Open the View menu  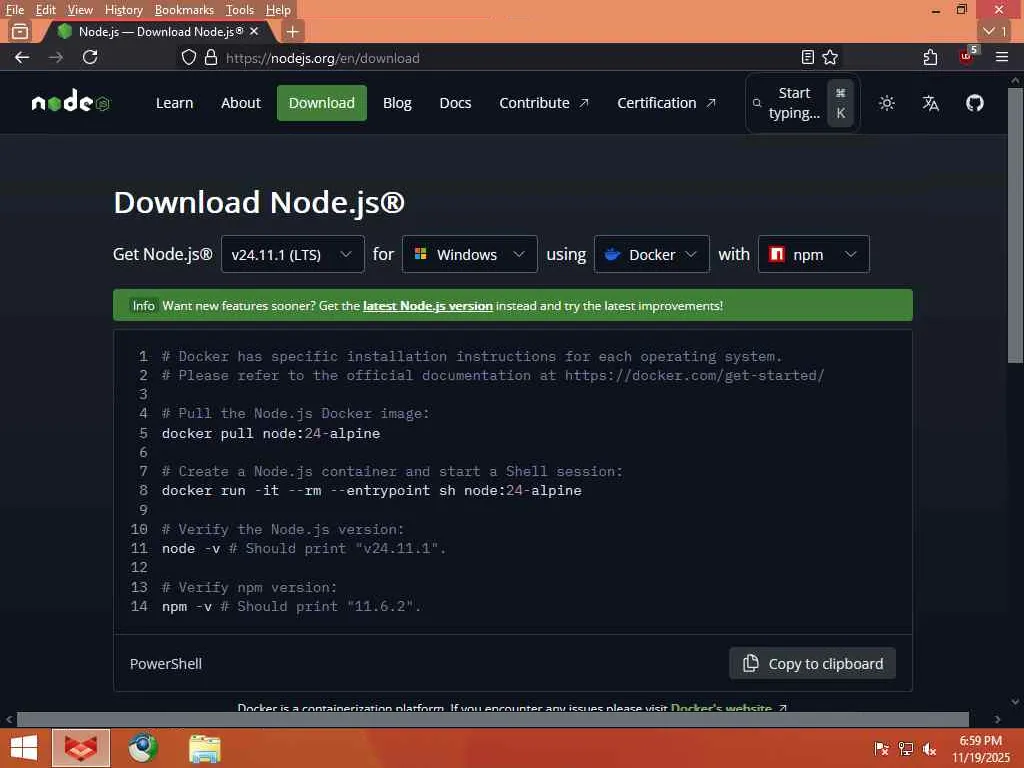click(80, 10)
